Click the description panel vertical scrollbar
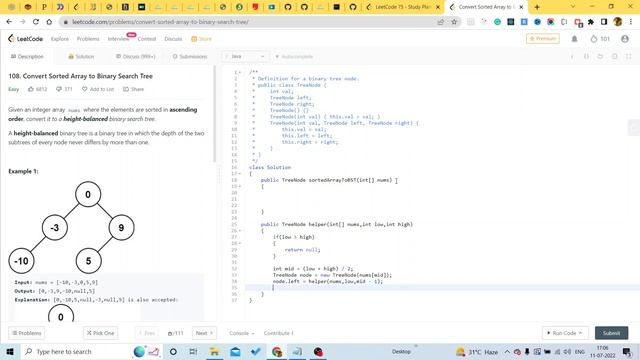Viewport: 640px width, 360px height. click(x=215, y=114)
